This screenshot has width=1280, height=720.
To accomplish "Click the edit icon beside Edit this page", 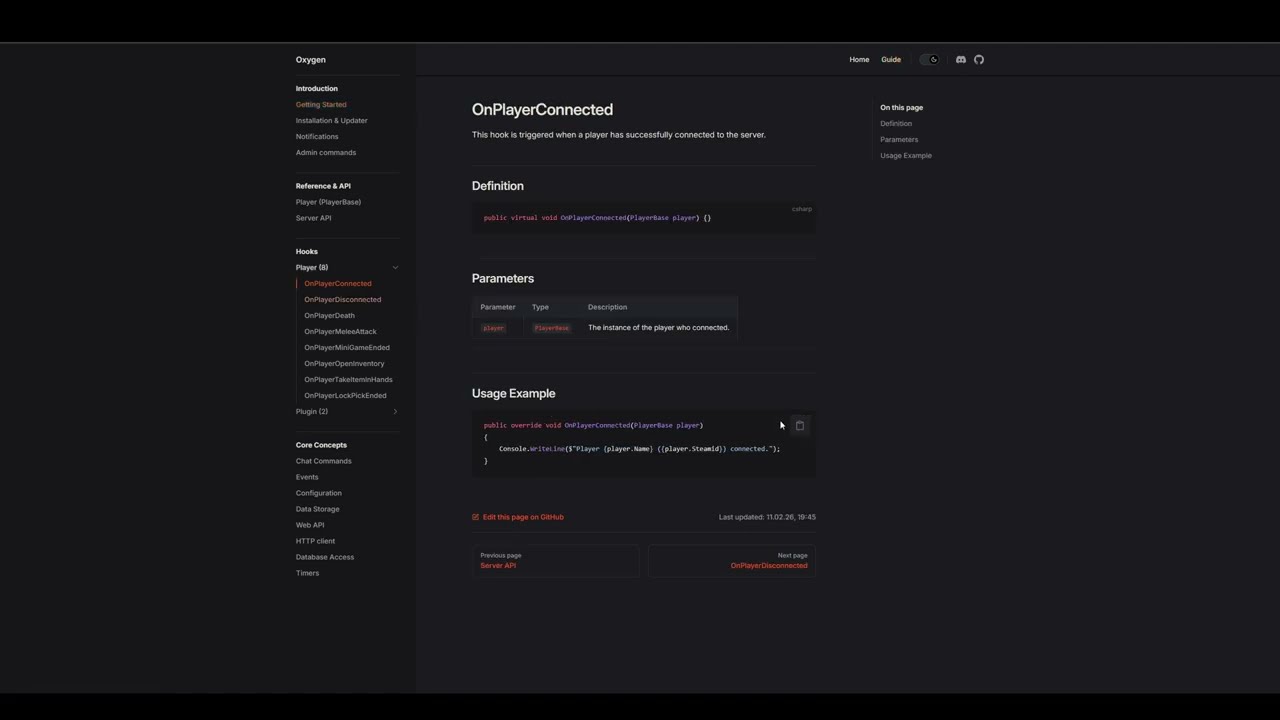I will (x=476, y=517).
